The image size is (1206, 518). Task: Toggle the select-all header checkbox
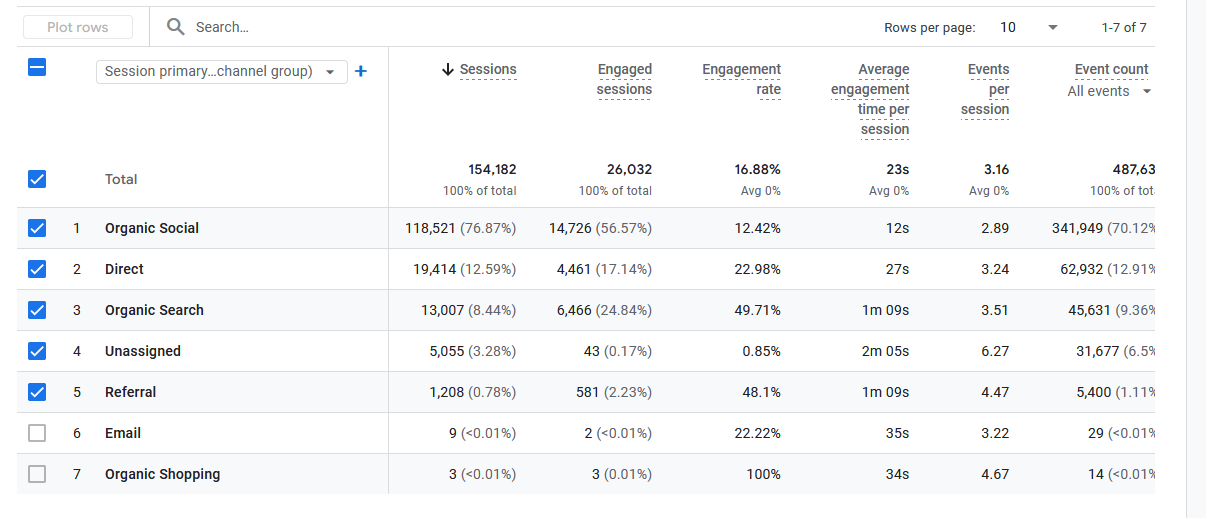point(37,68)
